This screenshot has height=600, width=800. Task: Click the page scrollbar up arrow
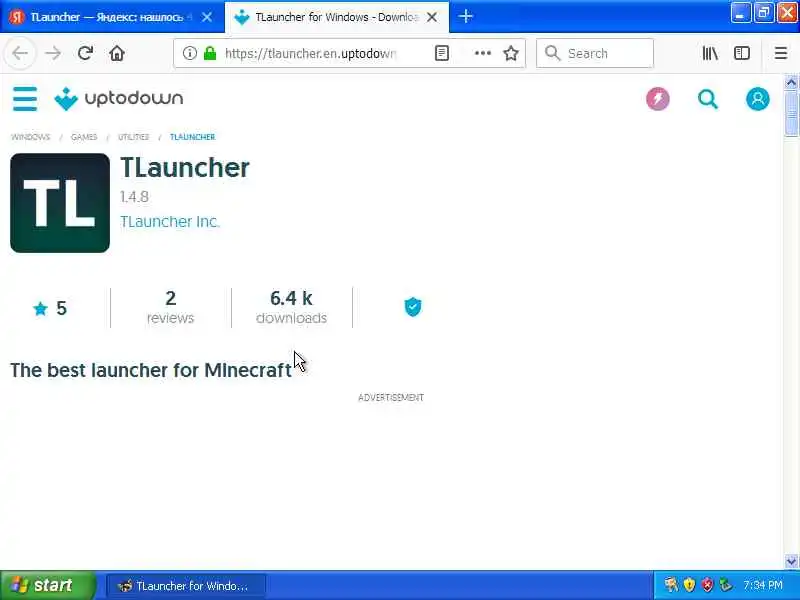pos(791,82)
